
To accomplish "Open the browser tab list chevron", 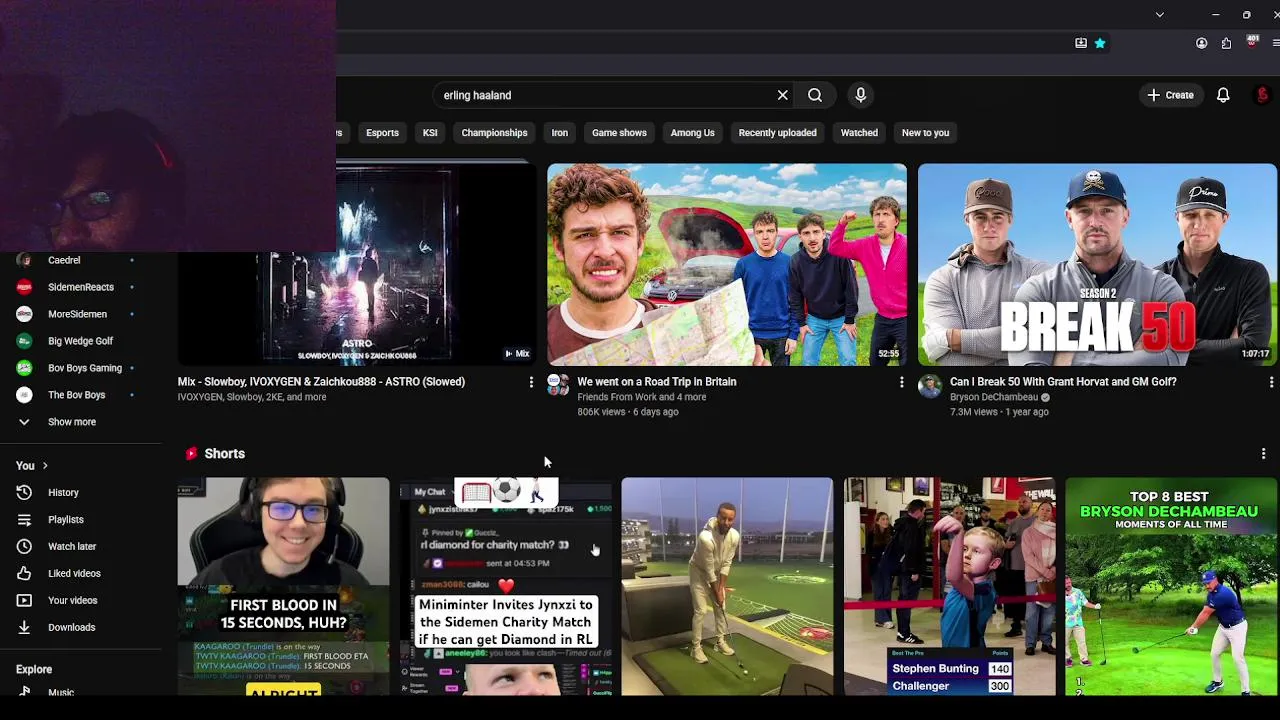I will click(1160, 14).
